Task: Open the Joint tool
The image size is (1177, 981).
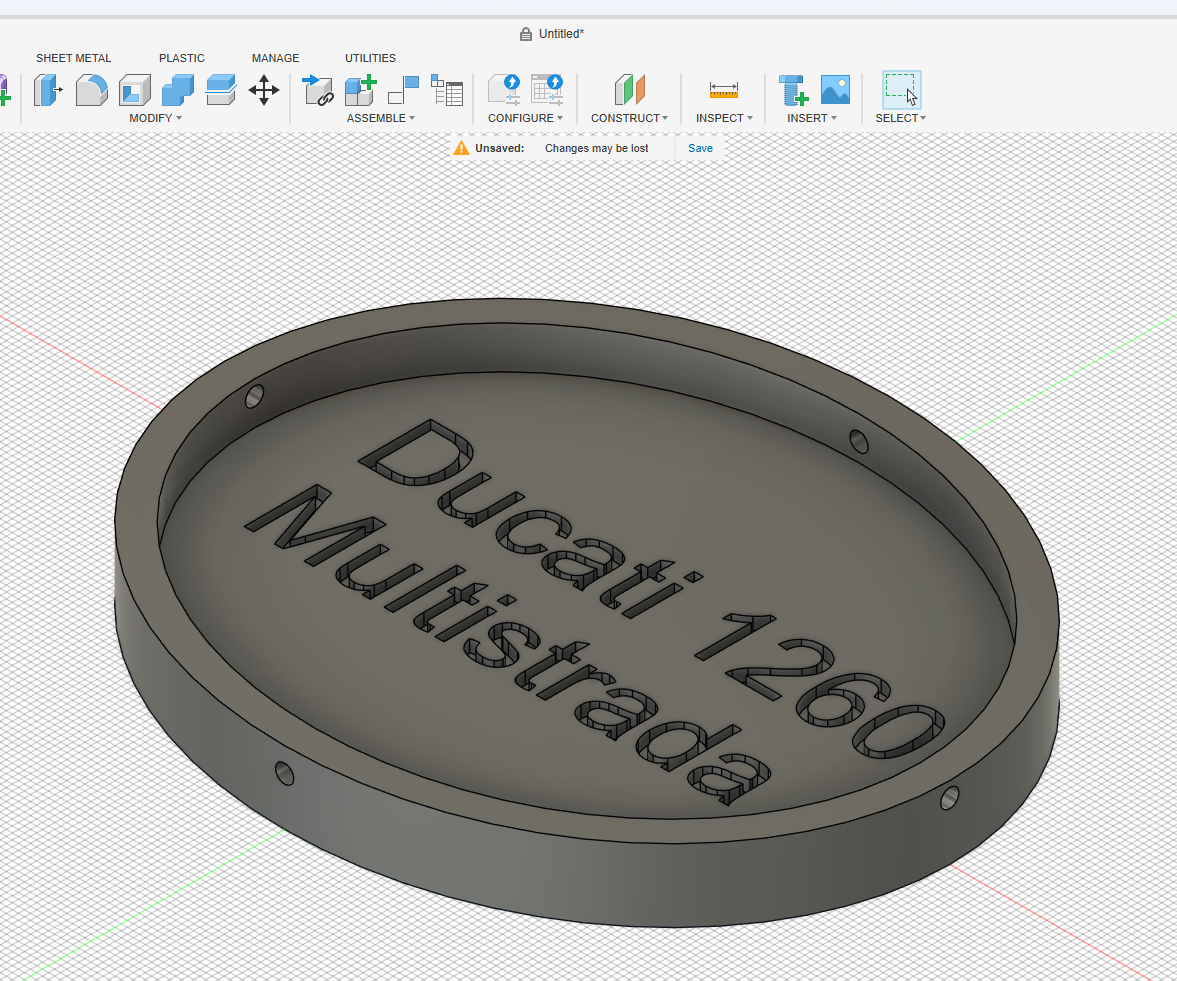Action: pos(403,91)
